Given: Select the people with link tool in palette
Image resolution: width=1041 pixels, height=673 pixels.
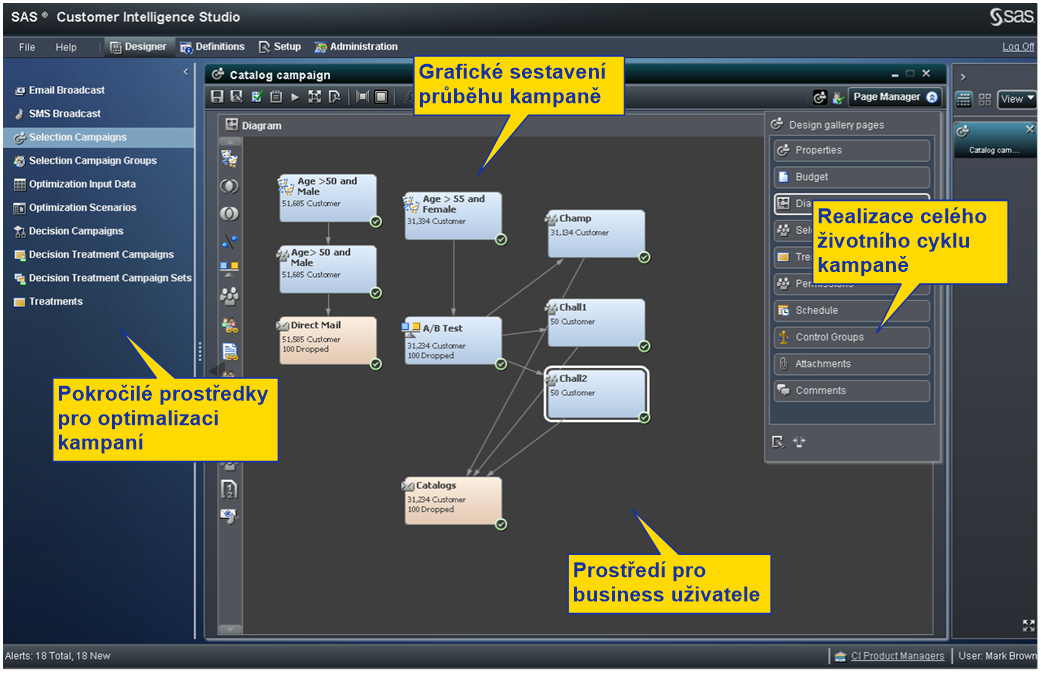Looking at the screenshot, I should [x=230, y=325].
